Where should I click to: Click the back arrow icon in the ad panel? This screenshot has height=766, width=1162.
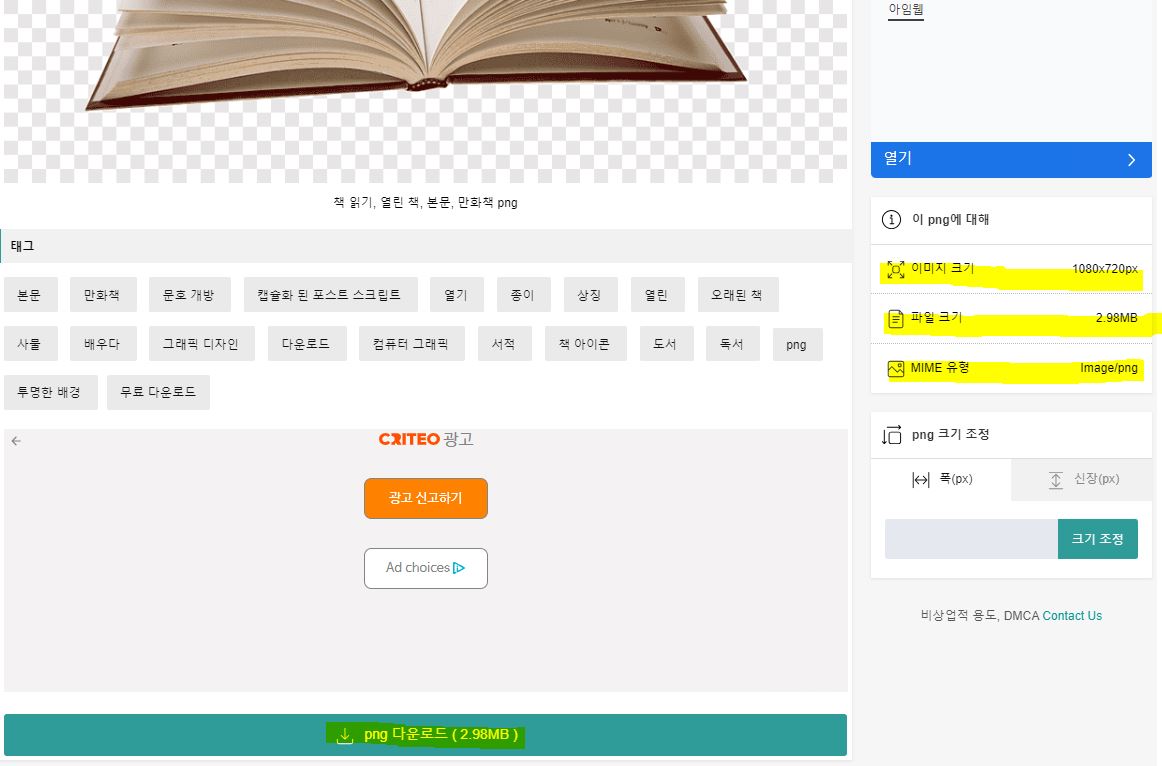tap(16, 441)
